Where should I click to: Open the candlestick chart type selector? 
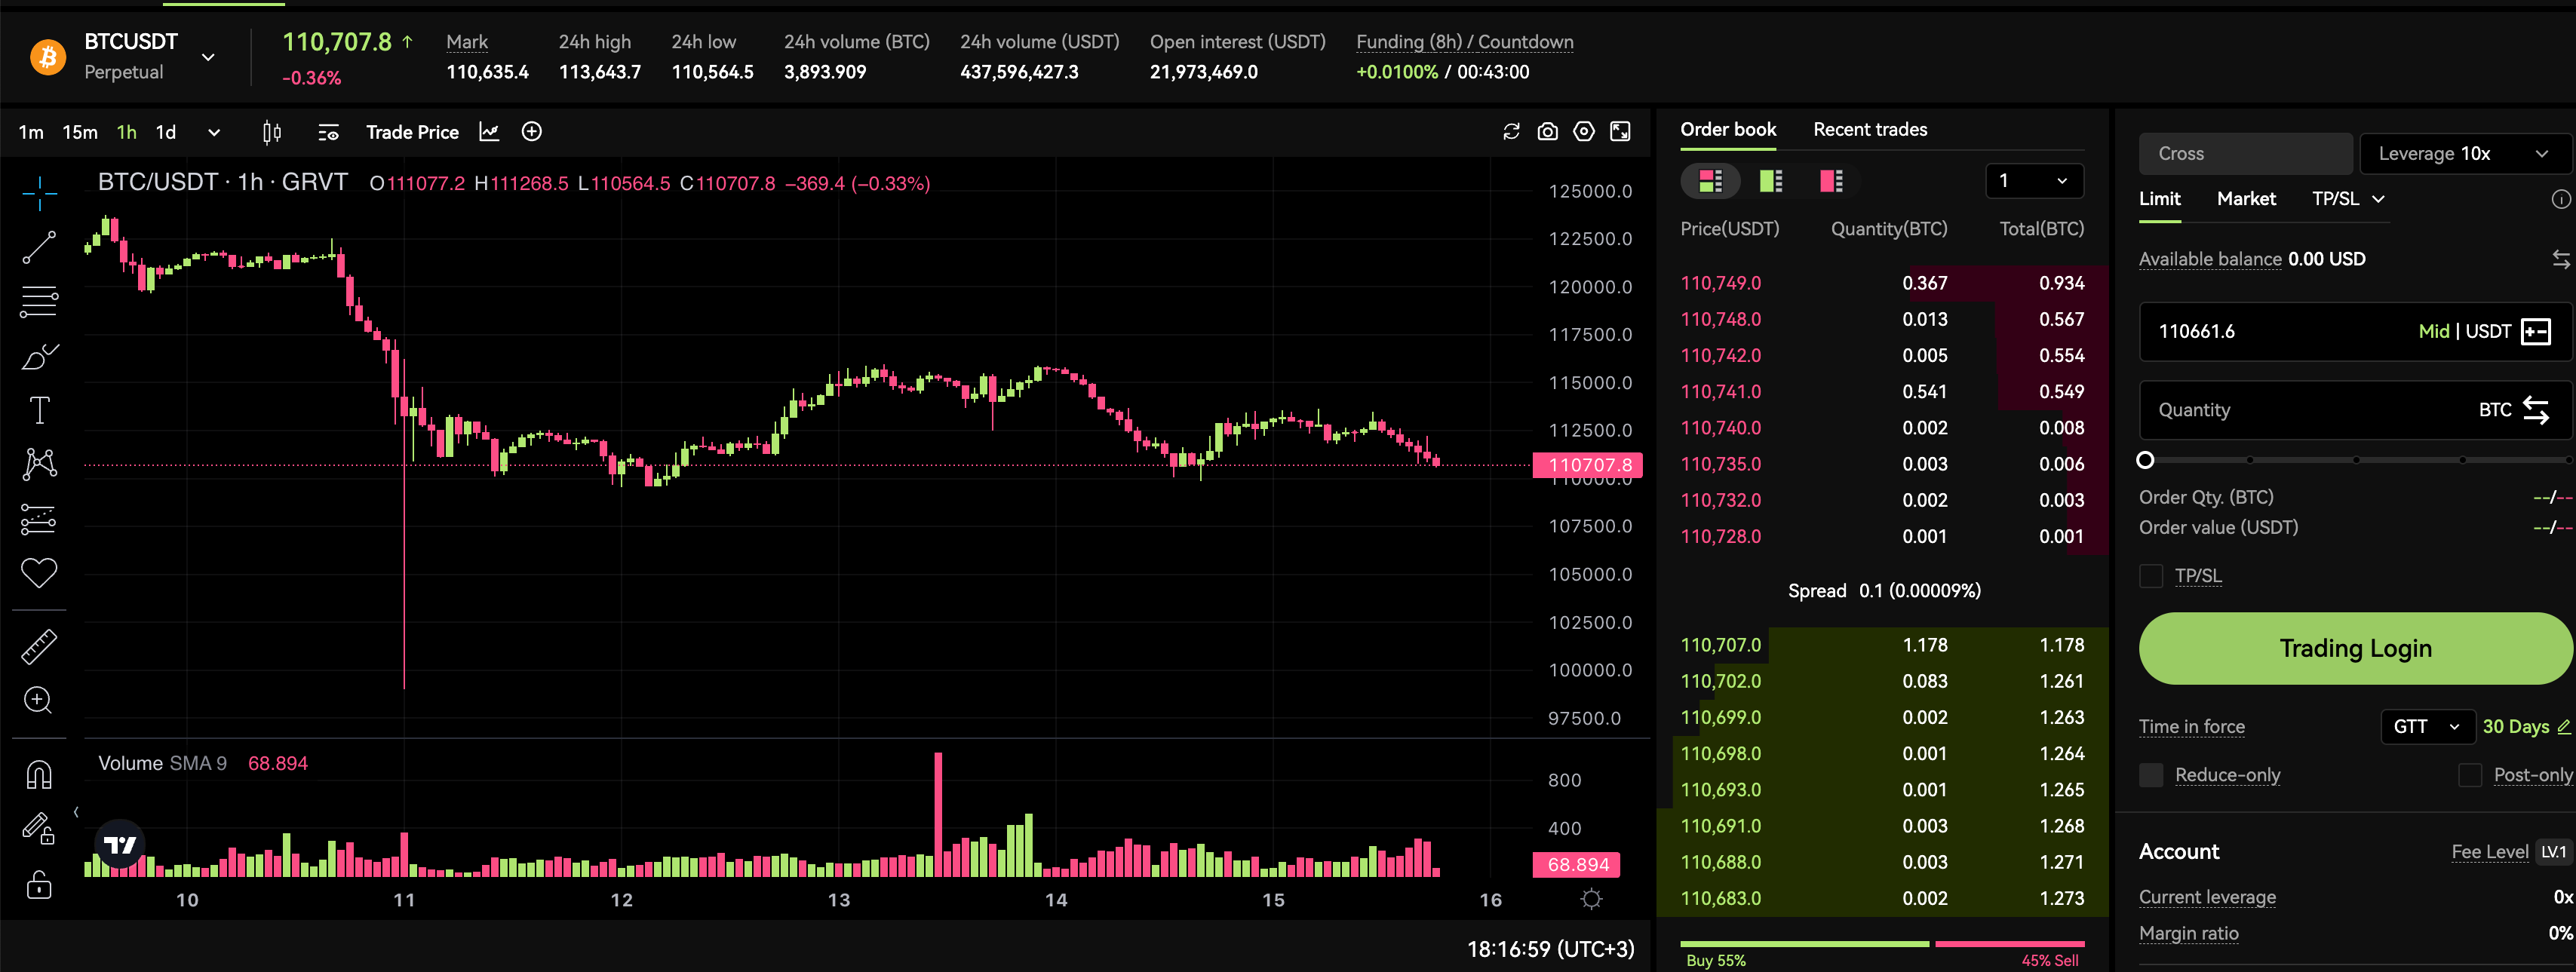pos(271,132)
